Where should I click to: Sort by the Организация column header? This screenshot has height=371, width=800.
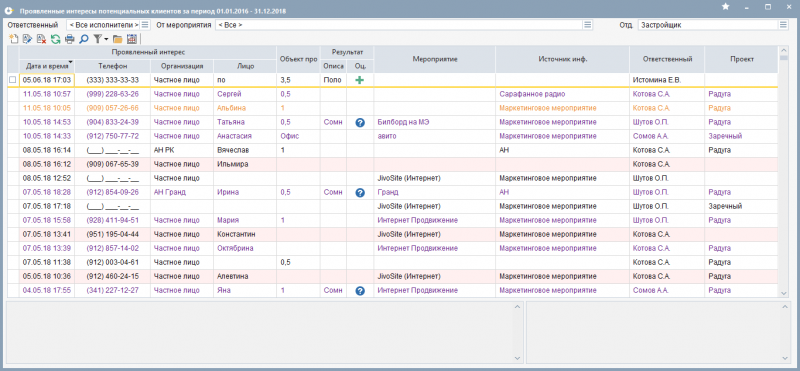tap(182, 66)
